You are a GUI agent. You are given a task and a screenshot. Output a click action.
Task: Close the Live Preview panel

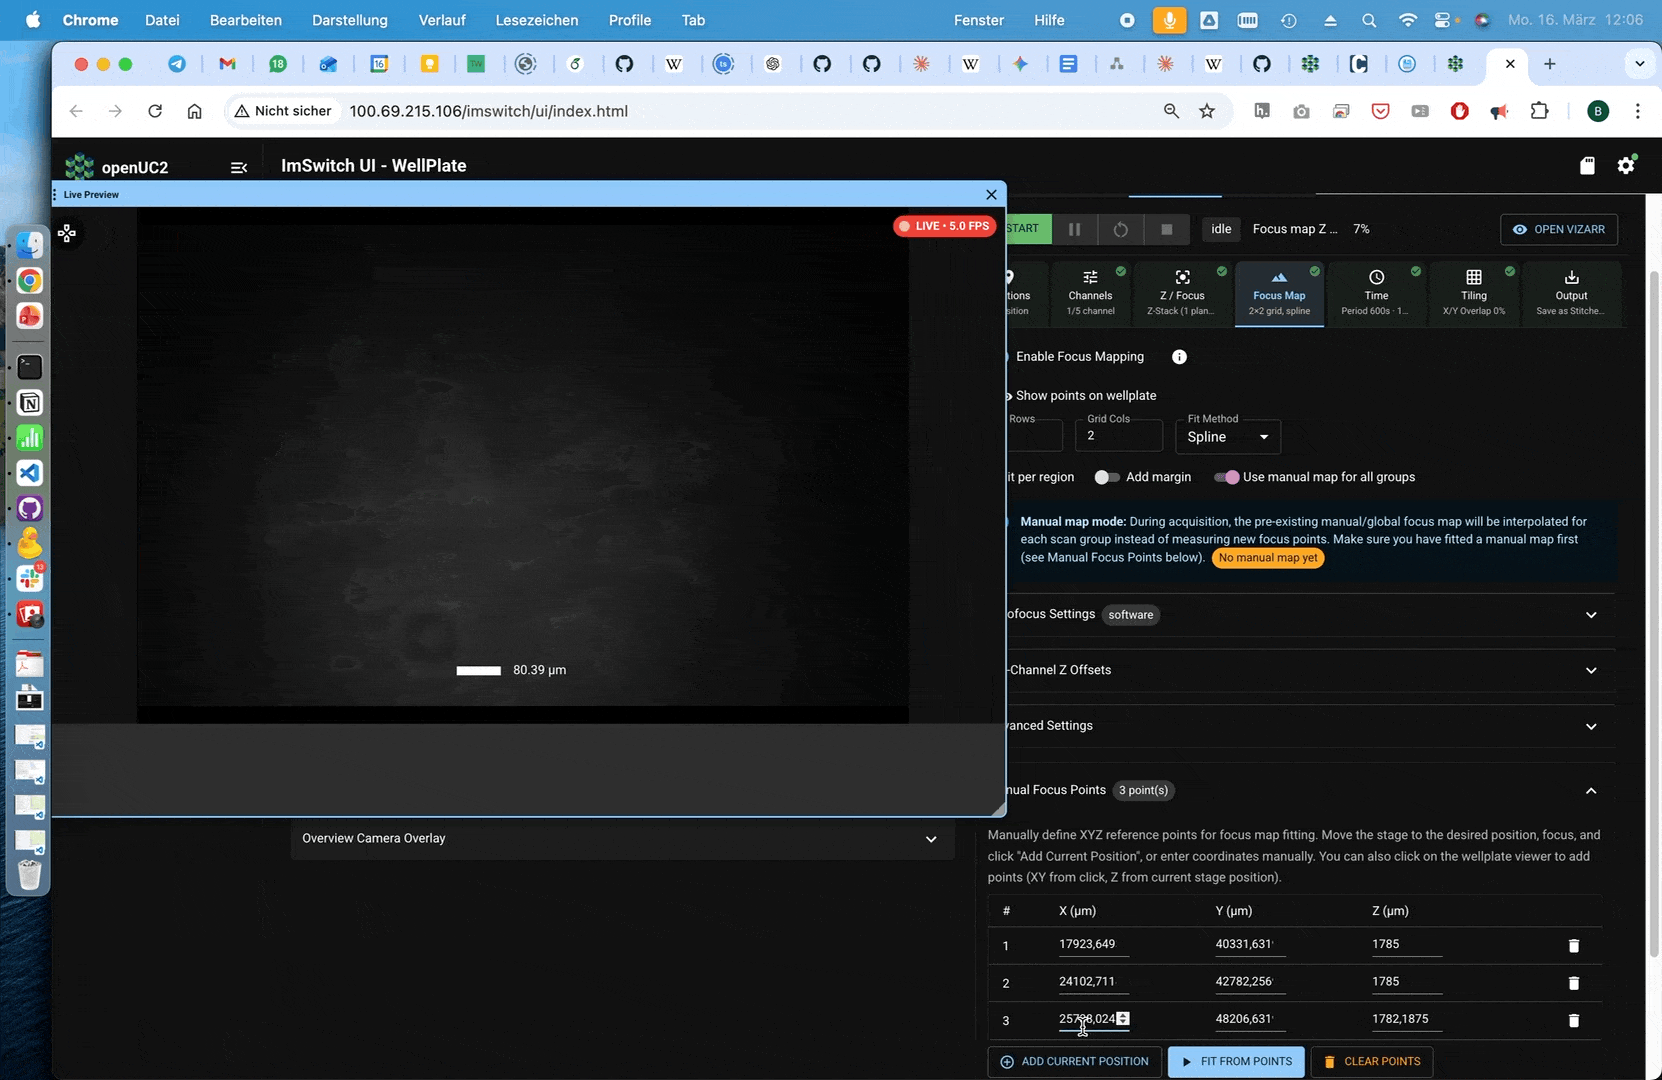(x=991, y=194)
